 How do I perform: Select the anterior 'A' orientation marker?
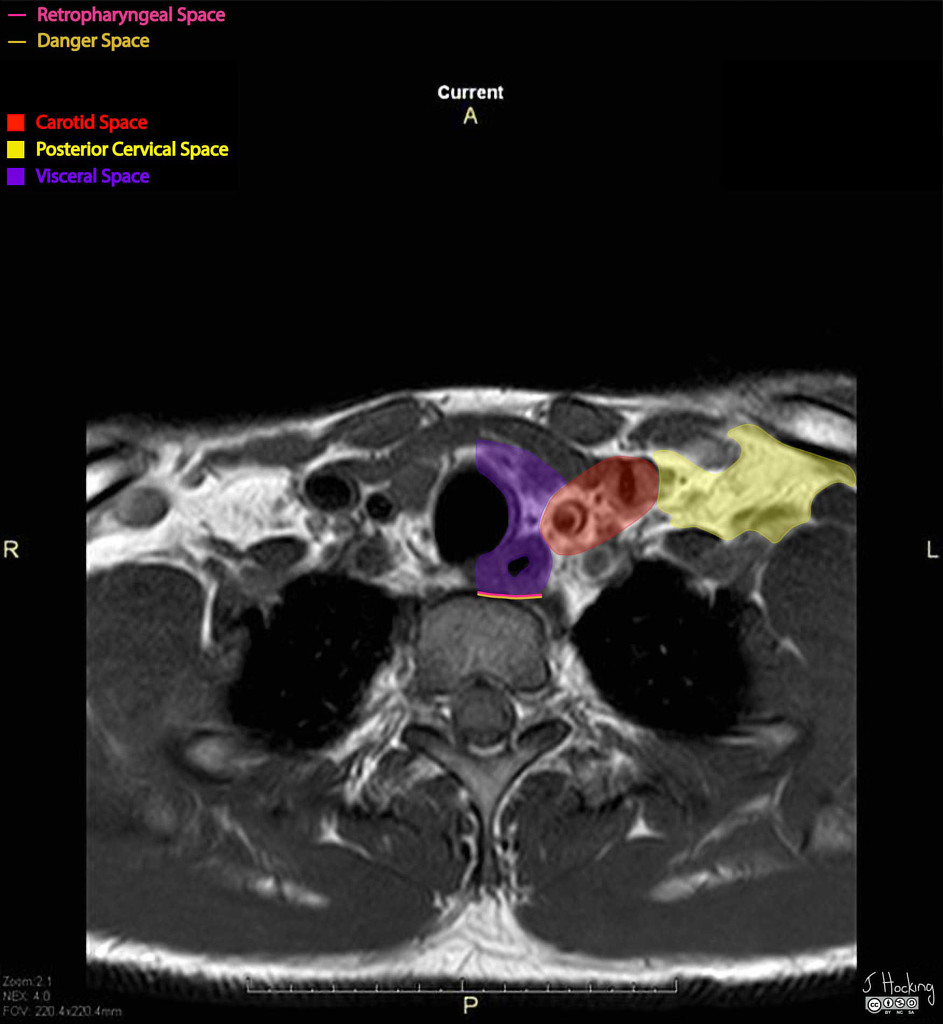(x=470, y=116)
